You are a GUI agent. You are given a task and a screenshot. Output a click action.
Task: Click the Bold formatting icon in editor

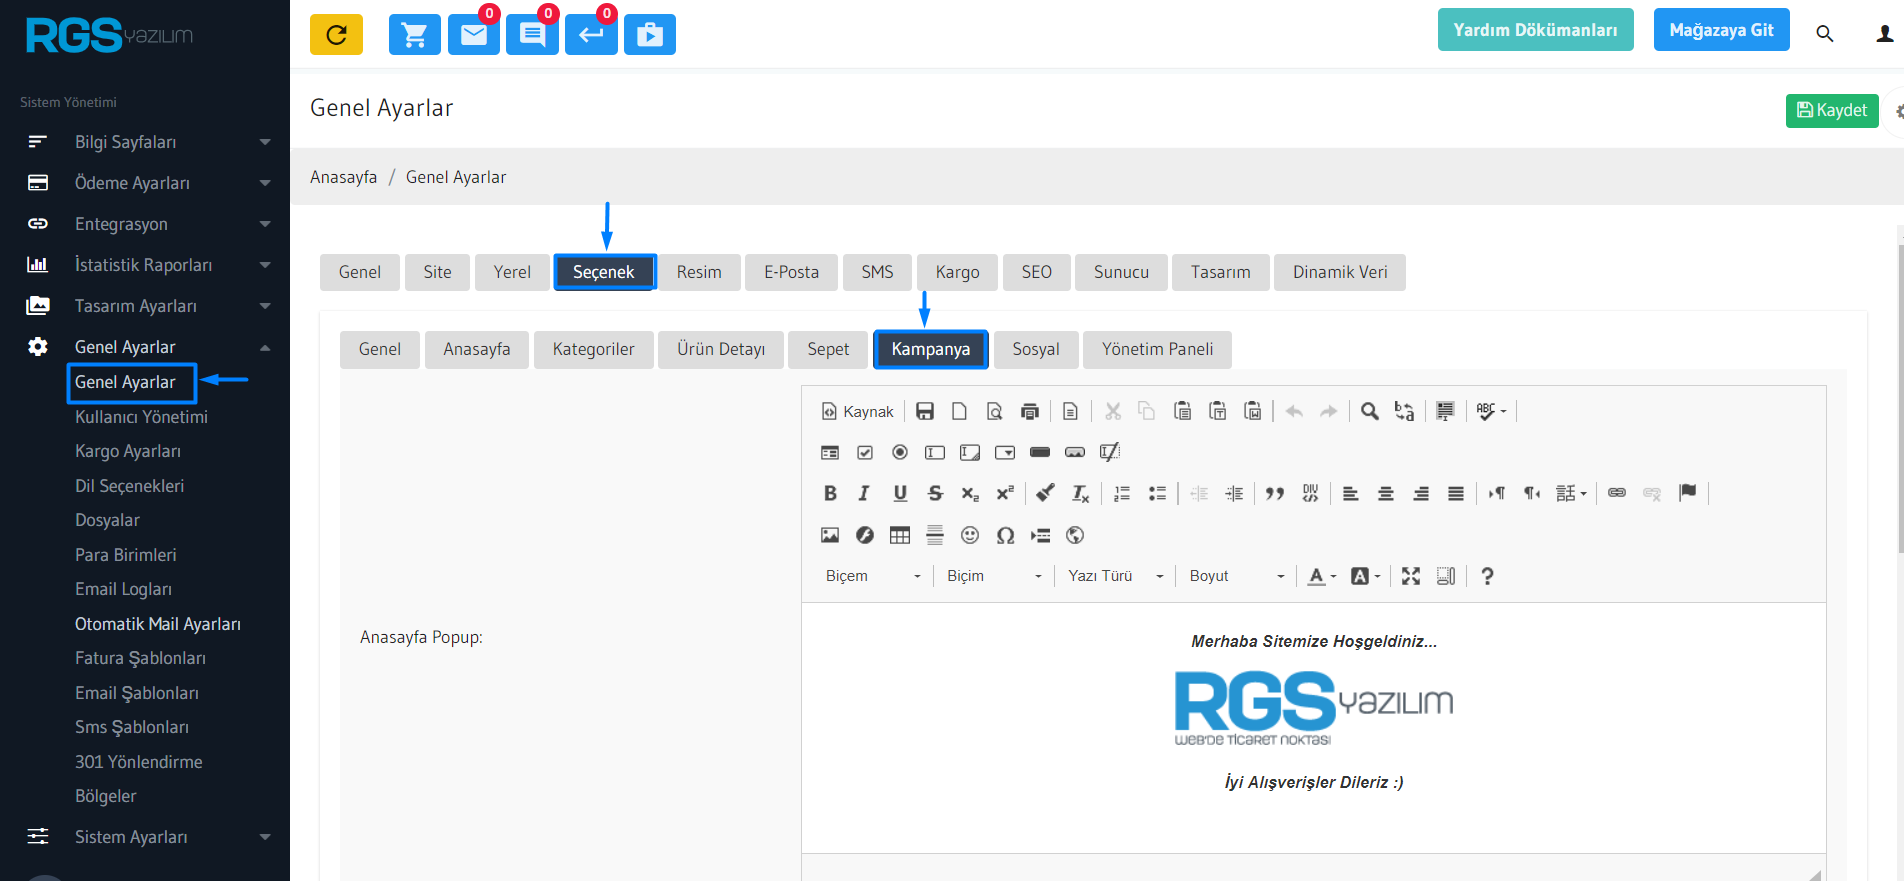click(830, 493)
